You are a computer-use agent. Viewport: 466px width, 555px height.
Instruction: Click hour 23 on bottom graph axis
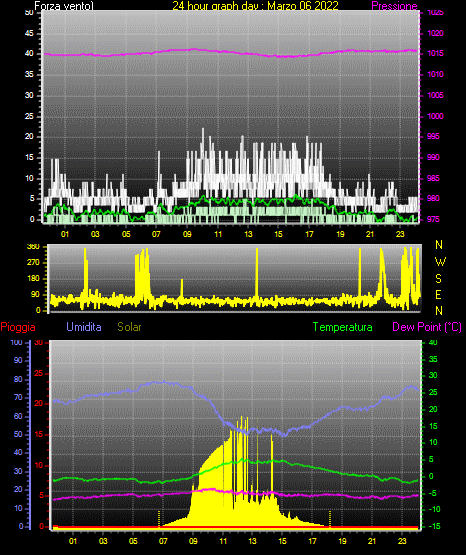tap(402, 541)
